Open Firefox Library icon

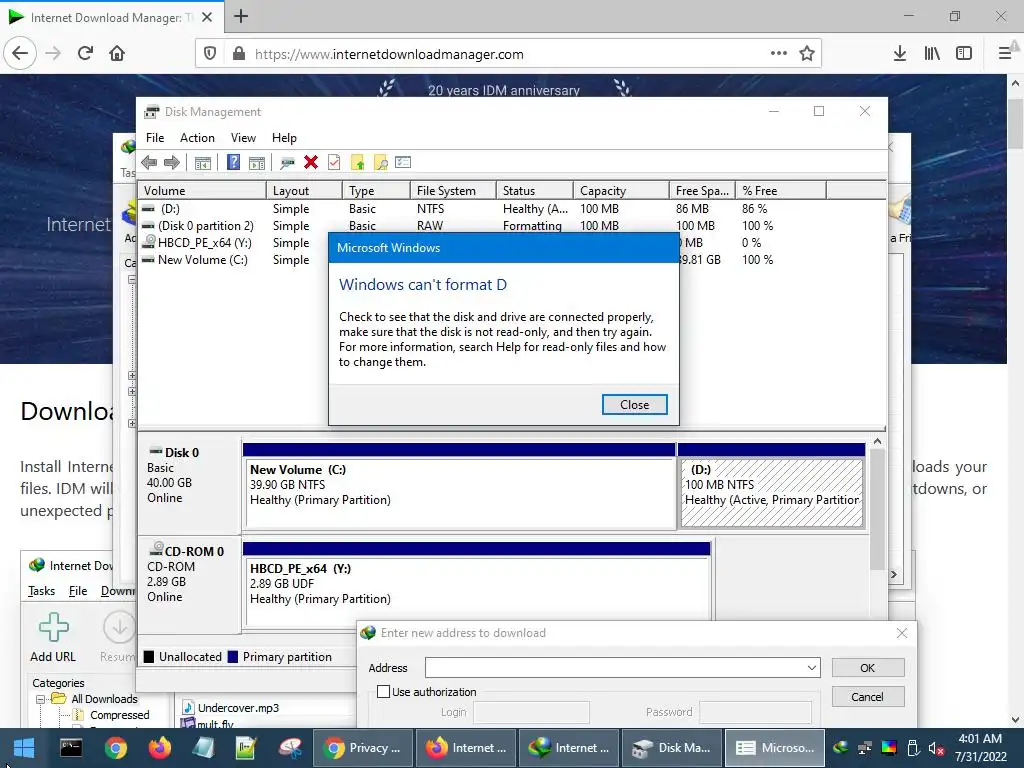click(932, 54)
